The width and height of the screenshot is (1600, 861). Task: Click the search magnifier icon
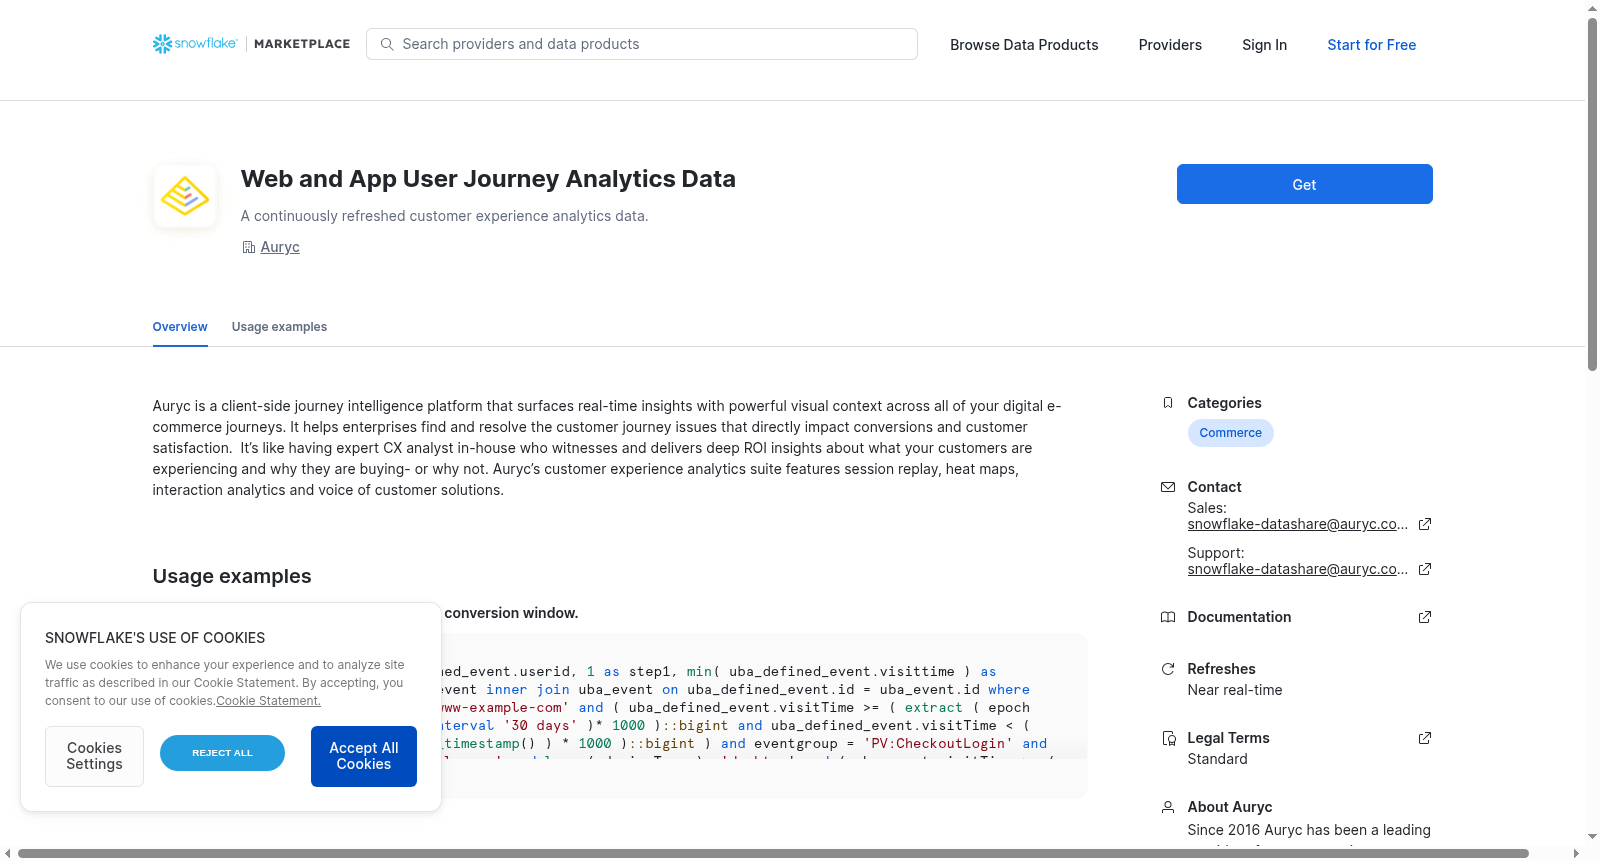pos(387,44)
